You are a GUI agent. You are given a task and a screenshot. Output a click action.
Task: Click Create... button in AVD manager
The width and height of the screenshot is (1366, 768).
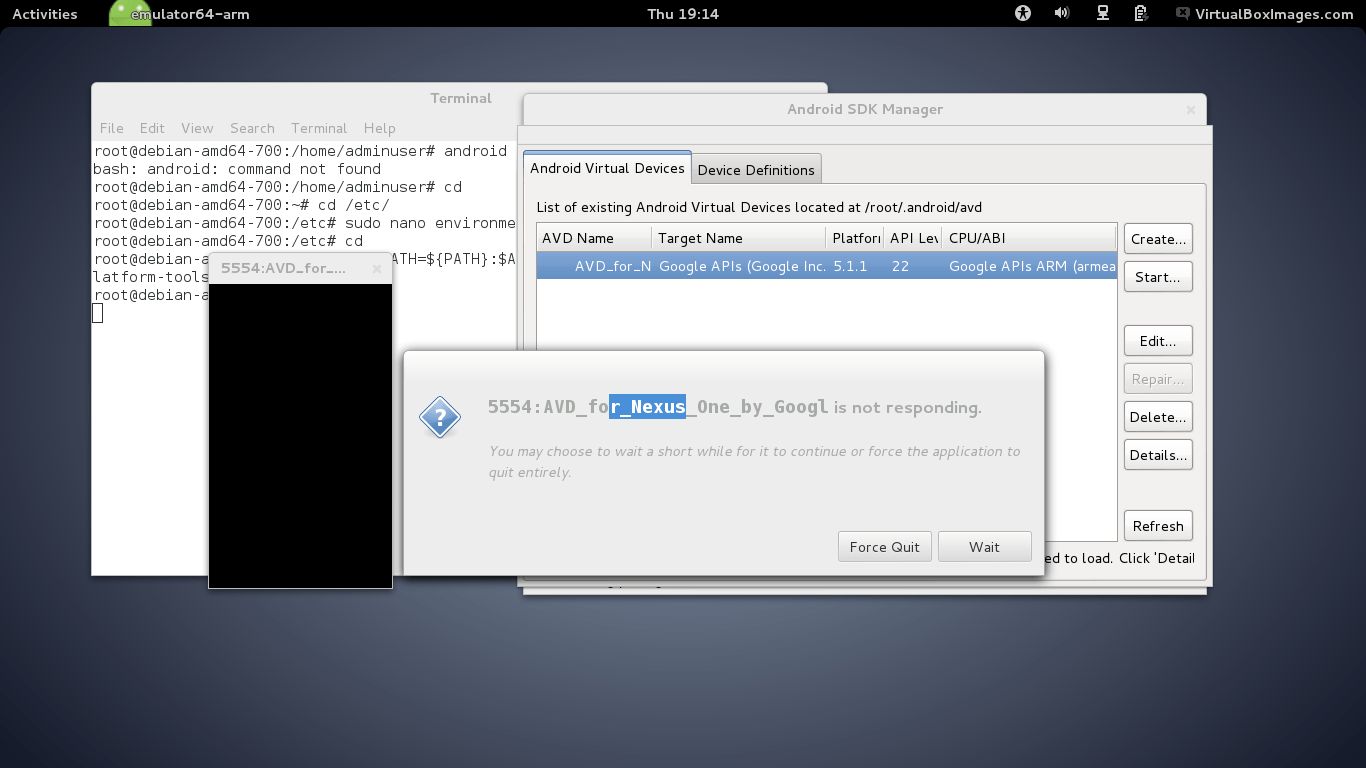coord(1158,239)
